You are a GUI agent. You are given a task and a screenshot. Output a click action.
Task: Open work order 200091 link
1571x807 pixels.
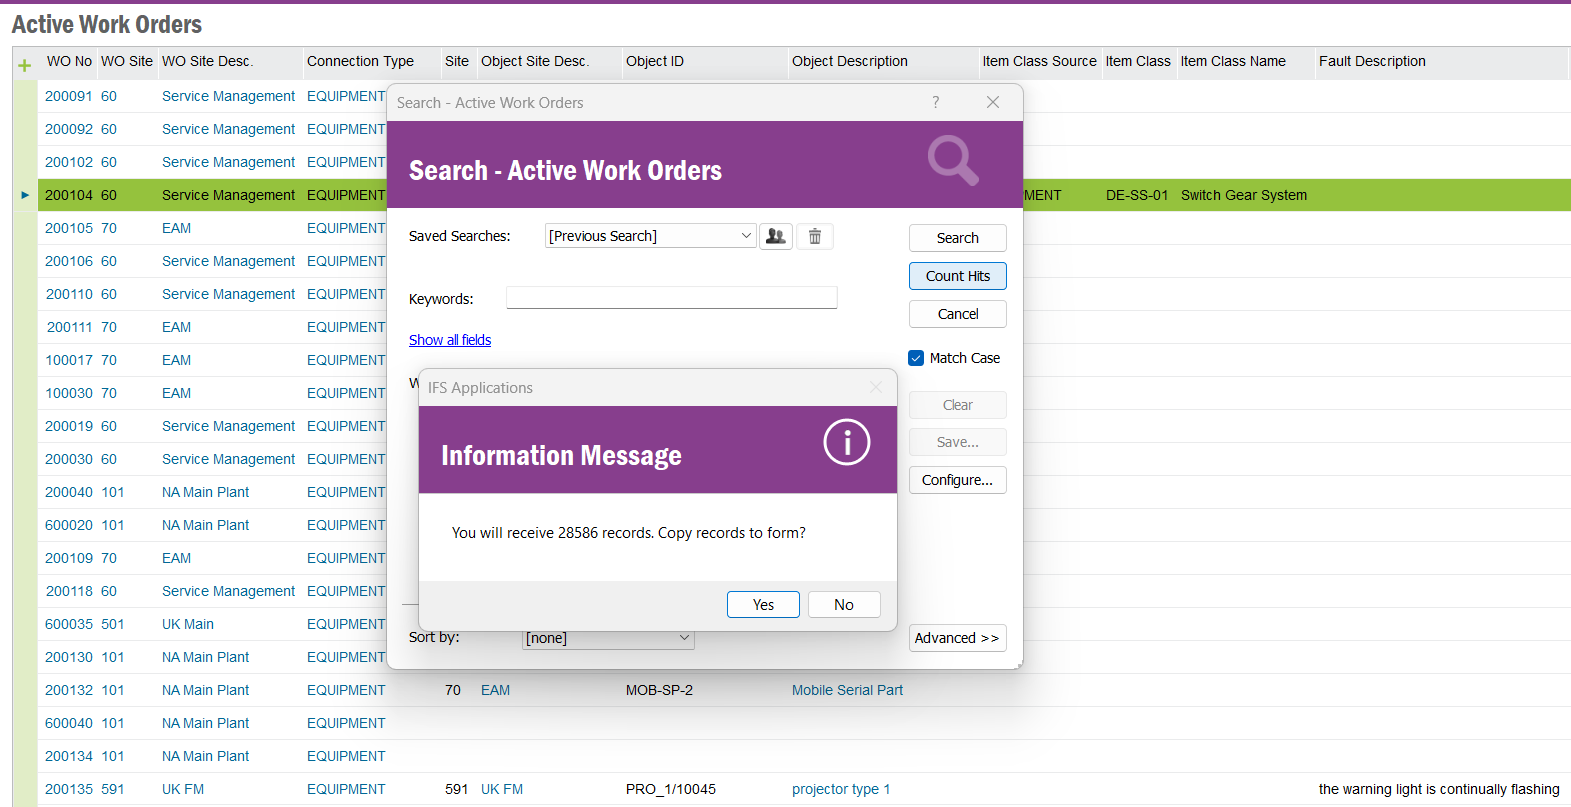(69, 96)
